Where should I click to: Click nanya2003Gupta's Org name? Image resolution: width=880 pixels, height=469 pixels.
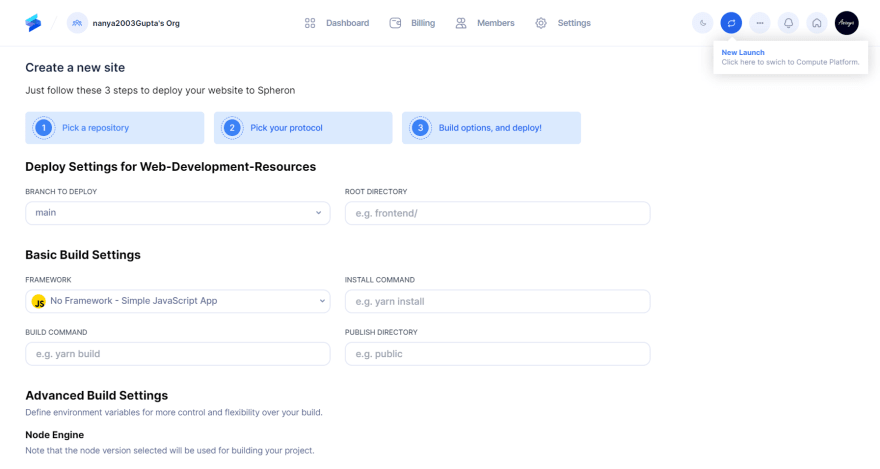136,23
